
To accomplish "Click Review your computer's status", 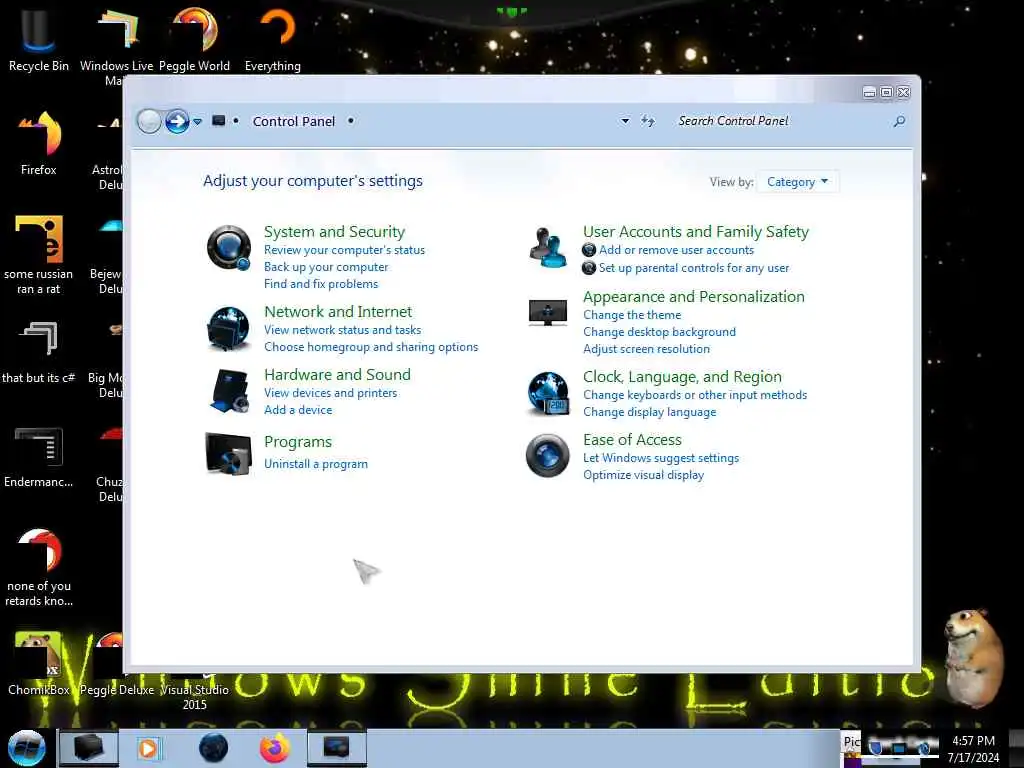I will point(344,250).
